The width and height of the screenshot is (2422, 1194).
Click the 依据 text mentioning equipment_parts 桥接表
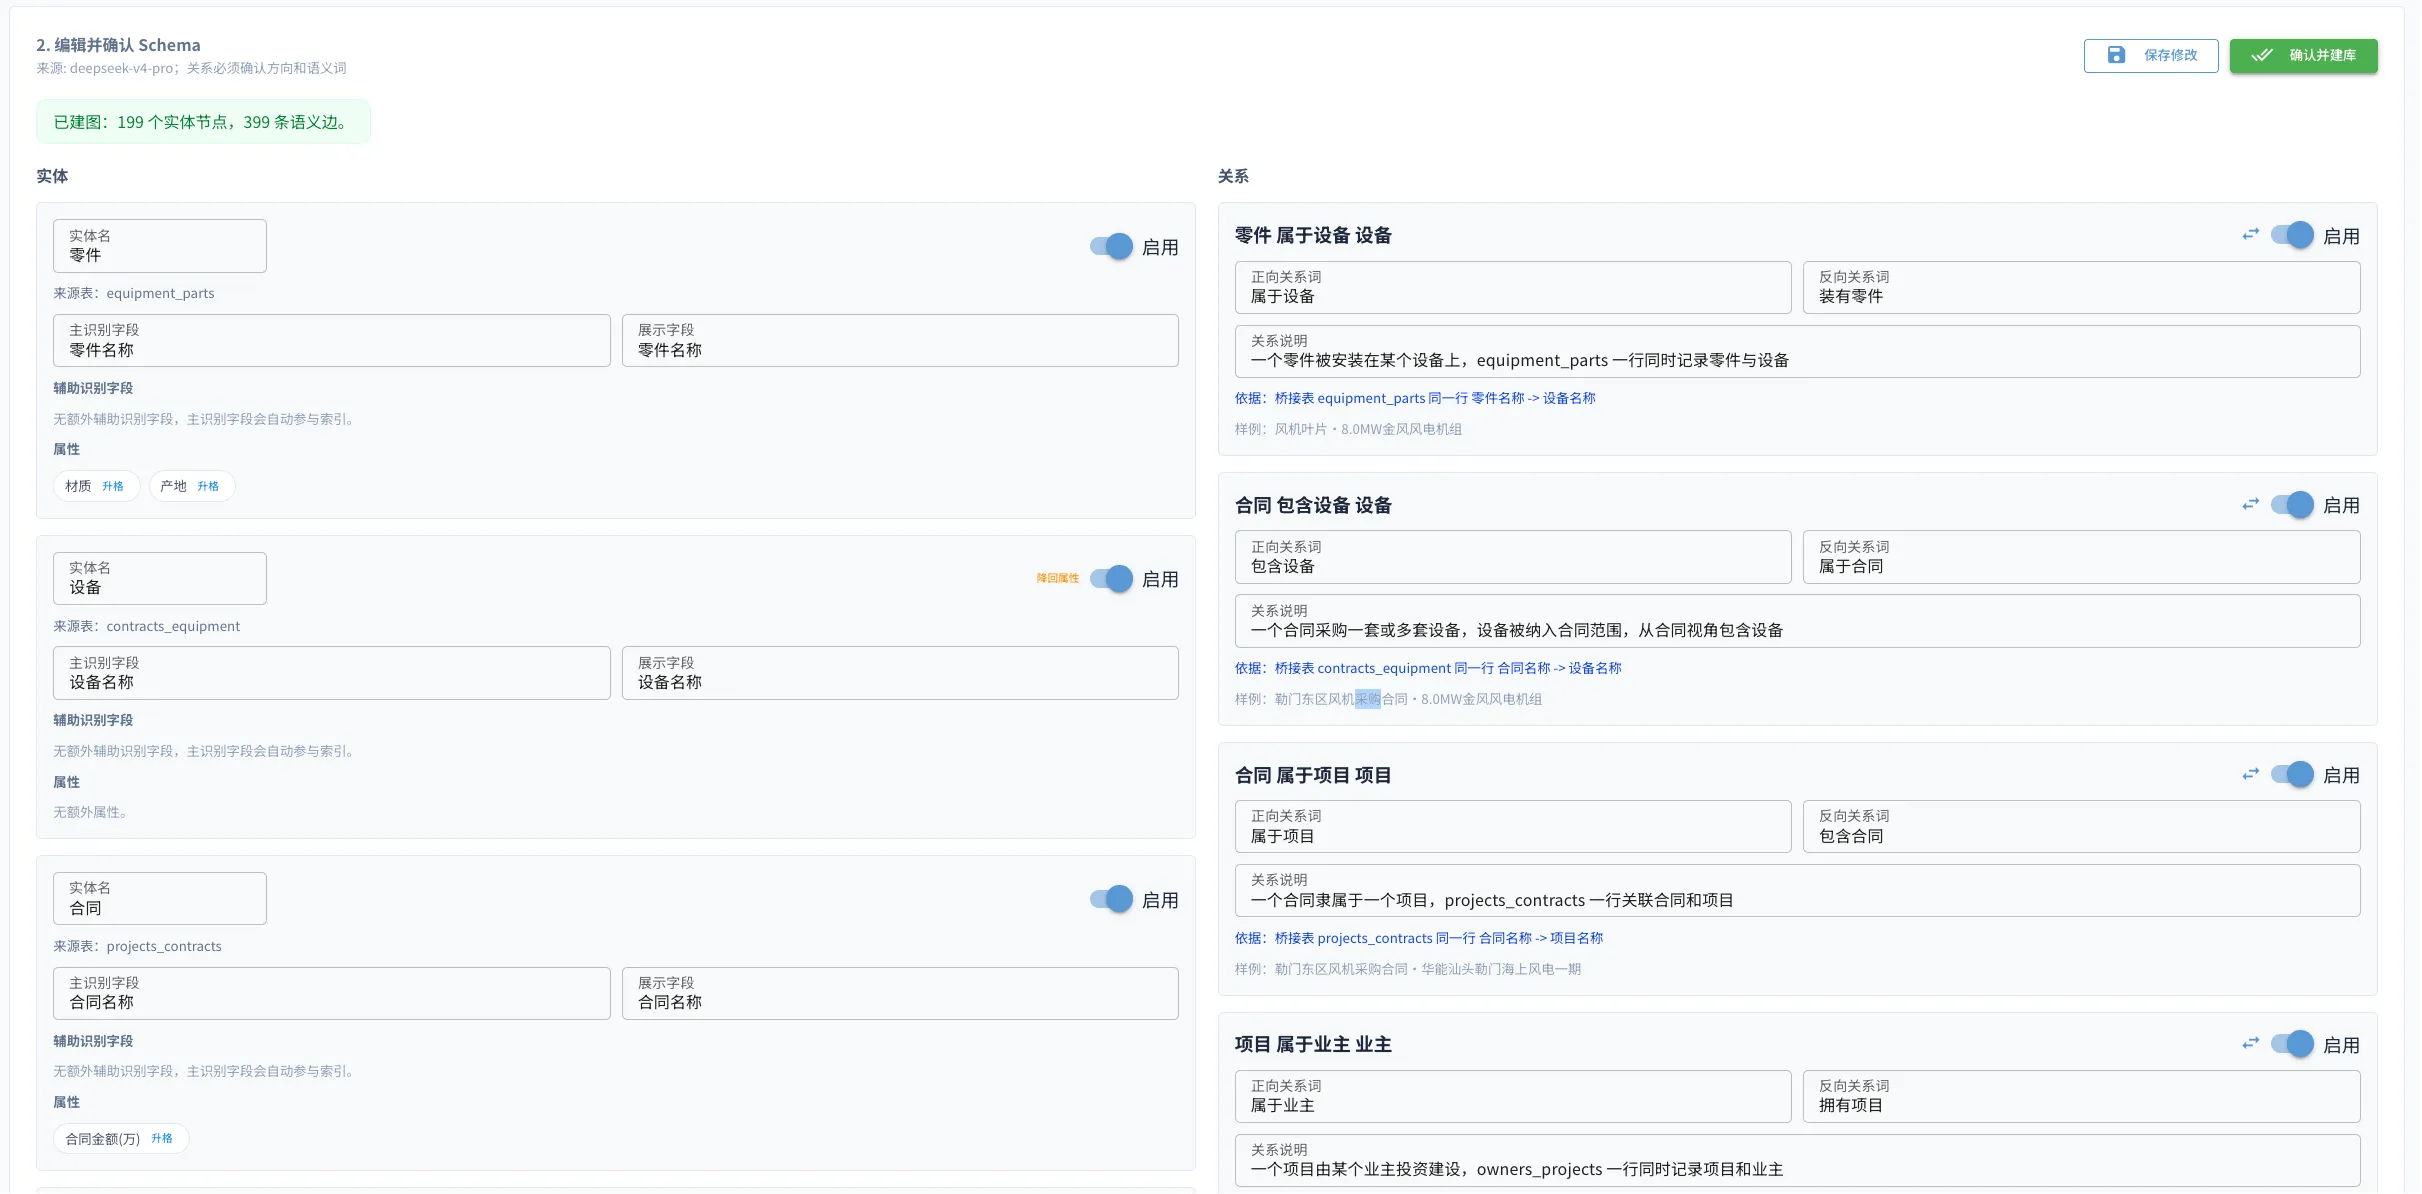click(1415, 398)
